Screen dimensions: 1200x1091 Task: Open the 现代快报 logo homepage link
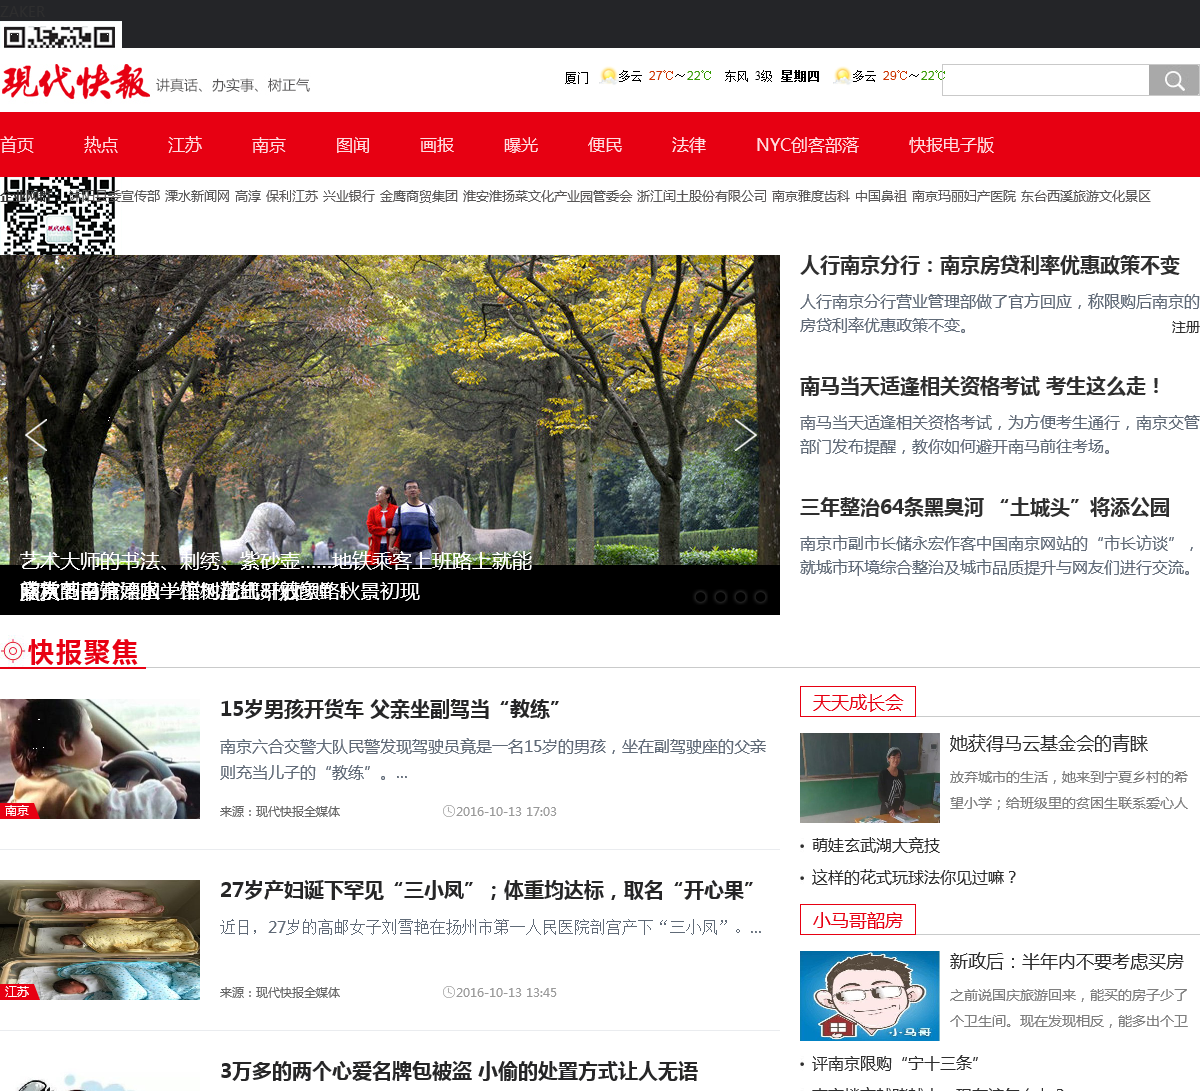75,82
